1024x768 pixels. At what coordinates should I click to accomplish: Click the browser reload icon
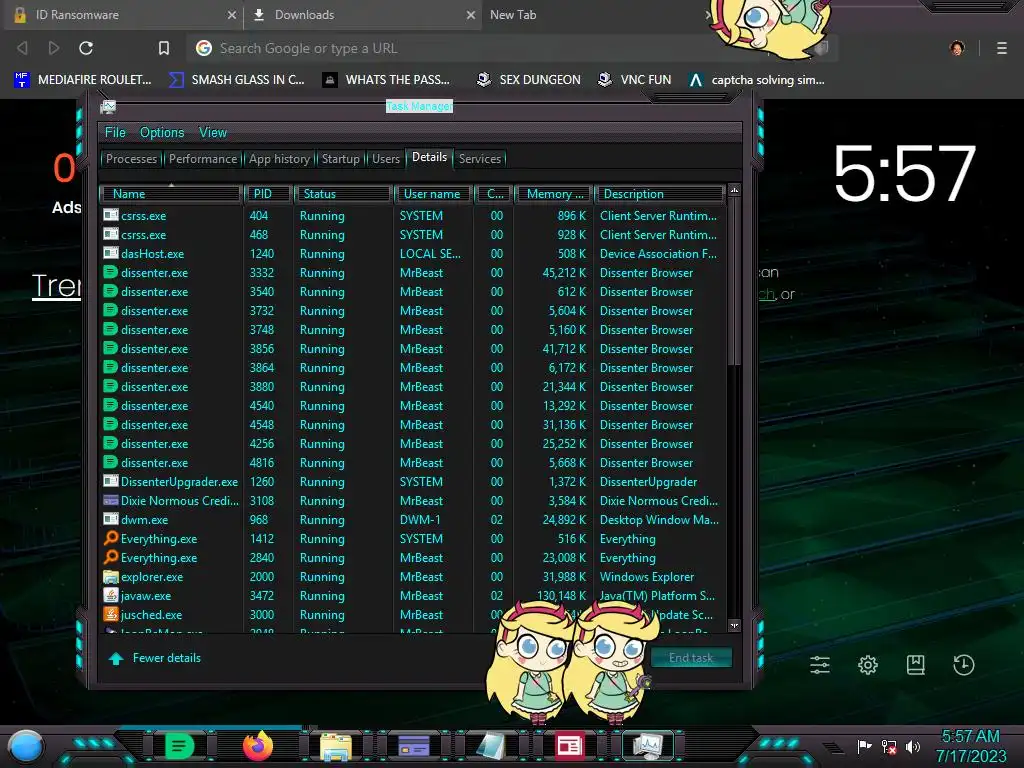point(86,48)
